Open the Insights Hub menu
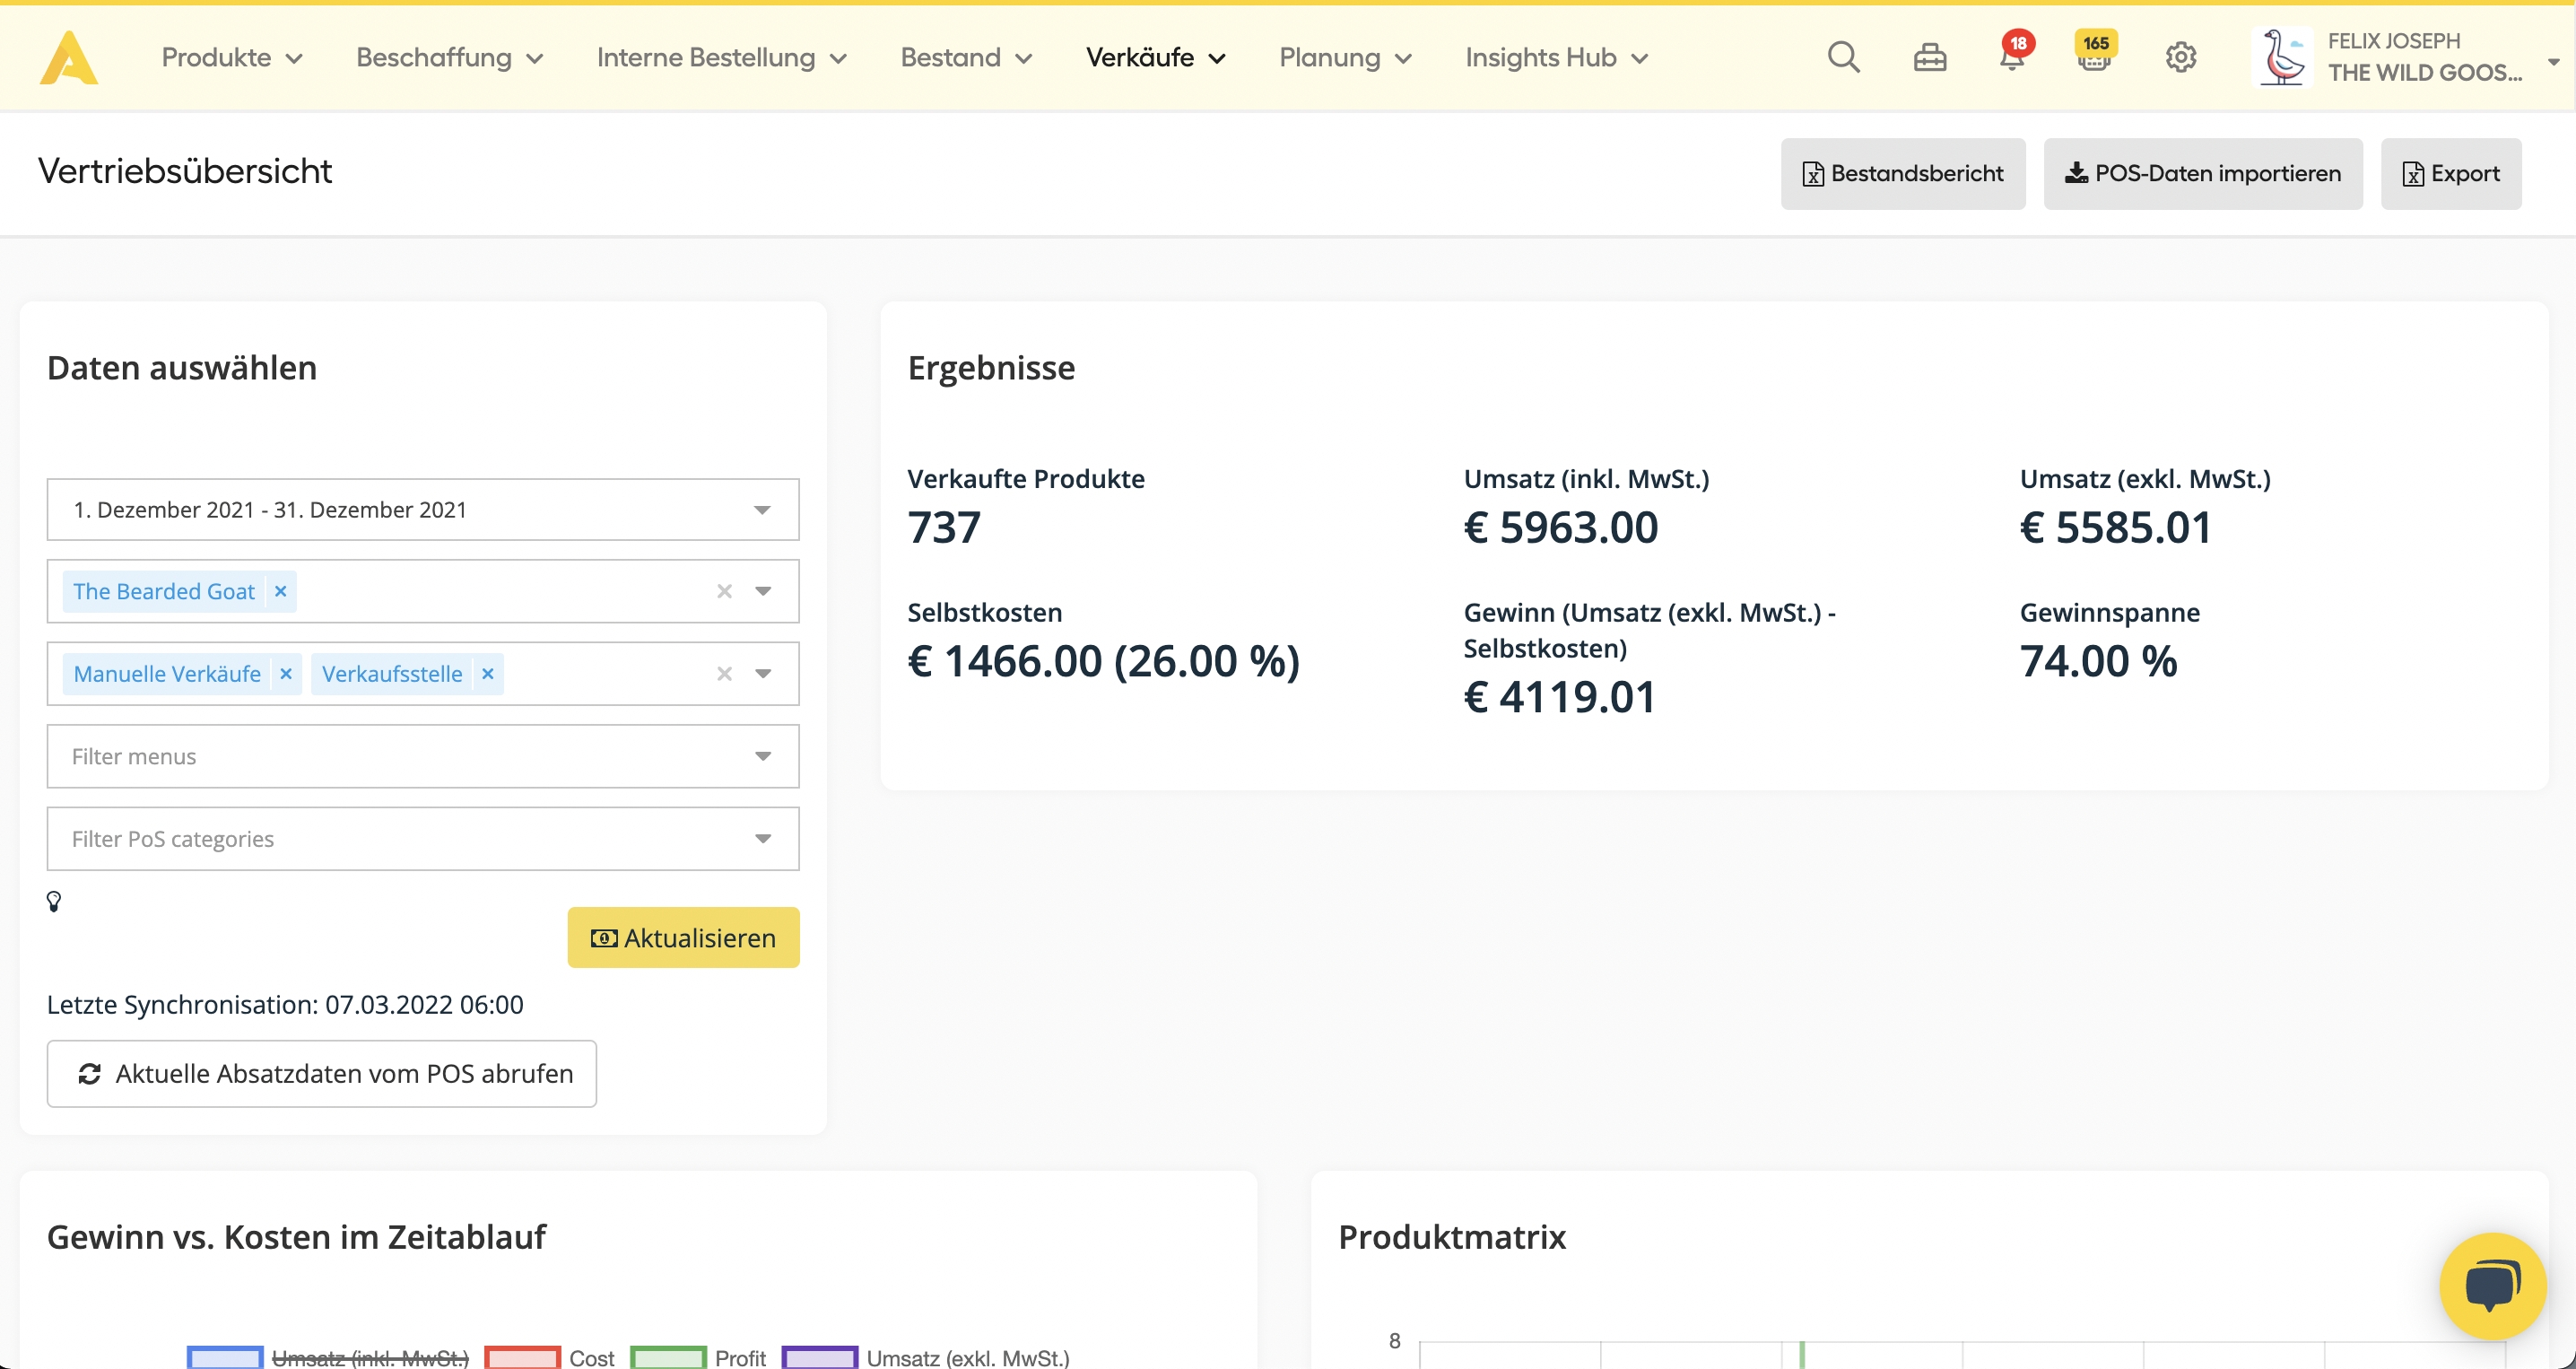 coord(1556,58)
